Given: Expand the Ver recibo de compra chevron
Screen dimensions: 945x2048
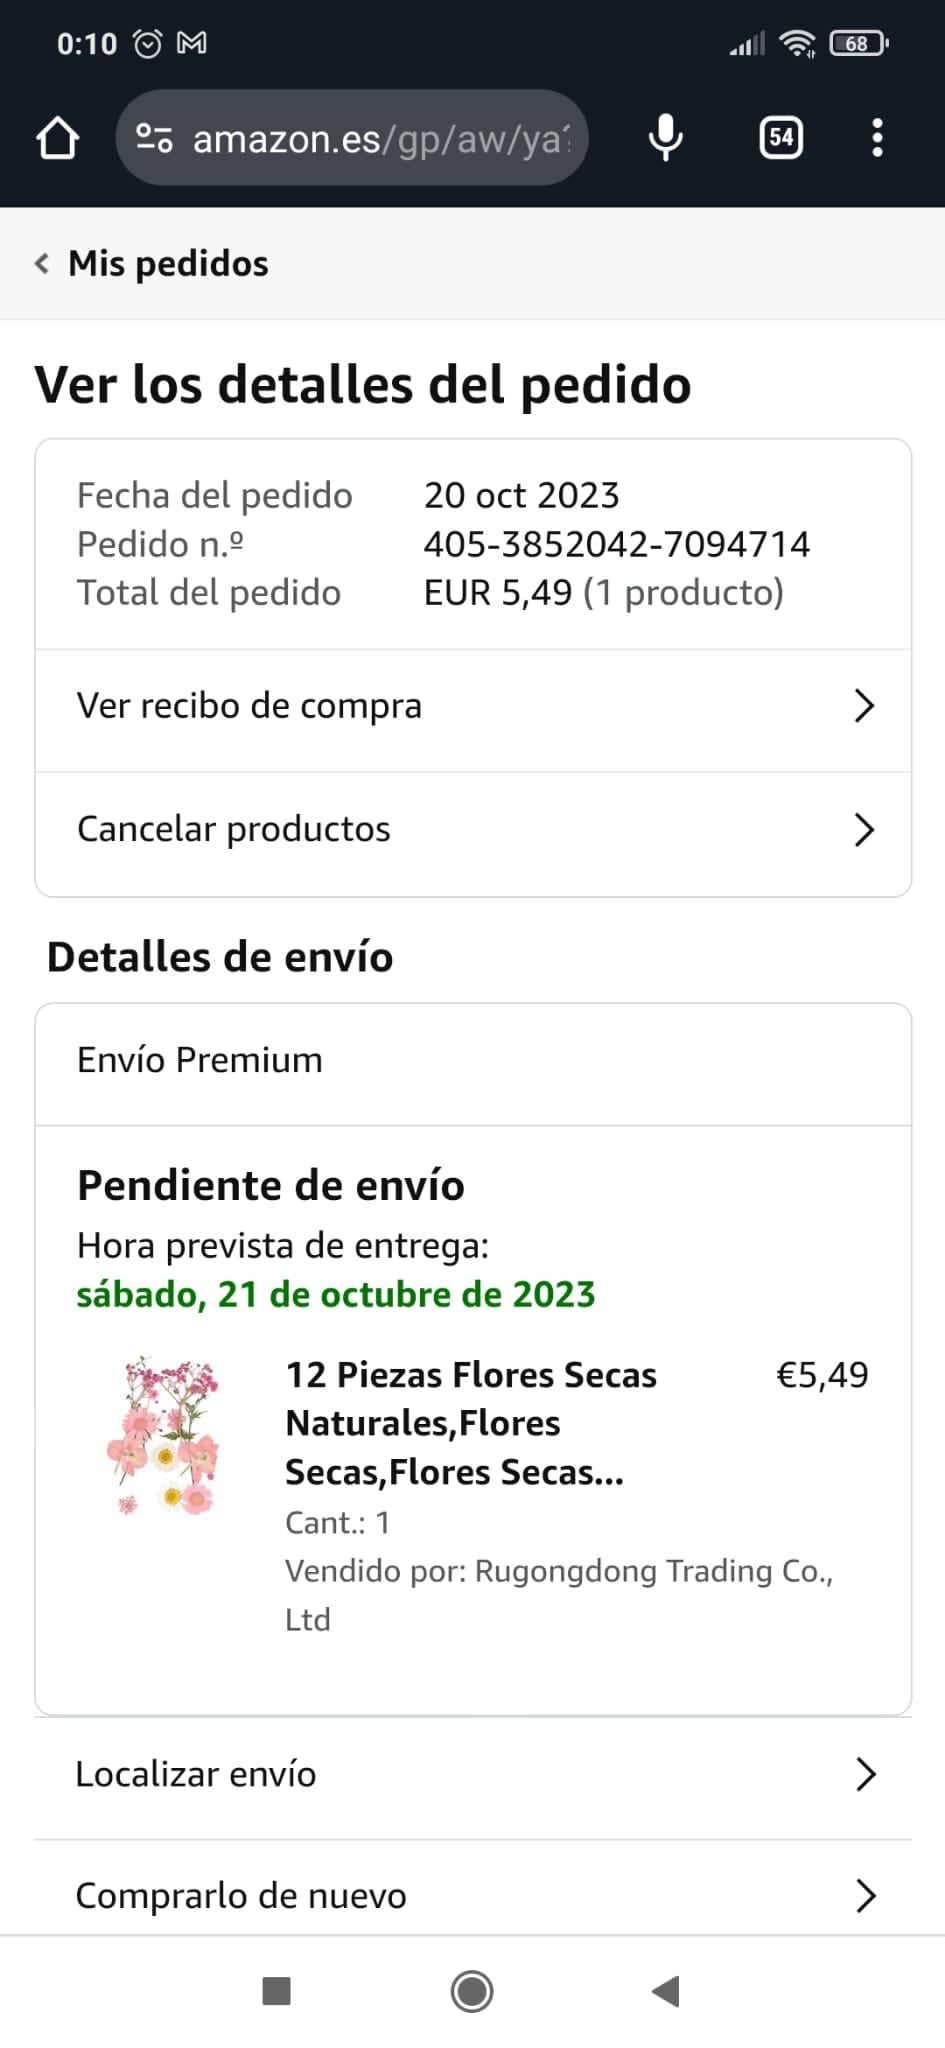Looking at the screenshot, I should pos(865,706).
